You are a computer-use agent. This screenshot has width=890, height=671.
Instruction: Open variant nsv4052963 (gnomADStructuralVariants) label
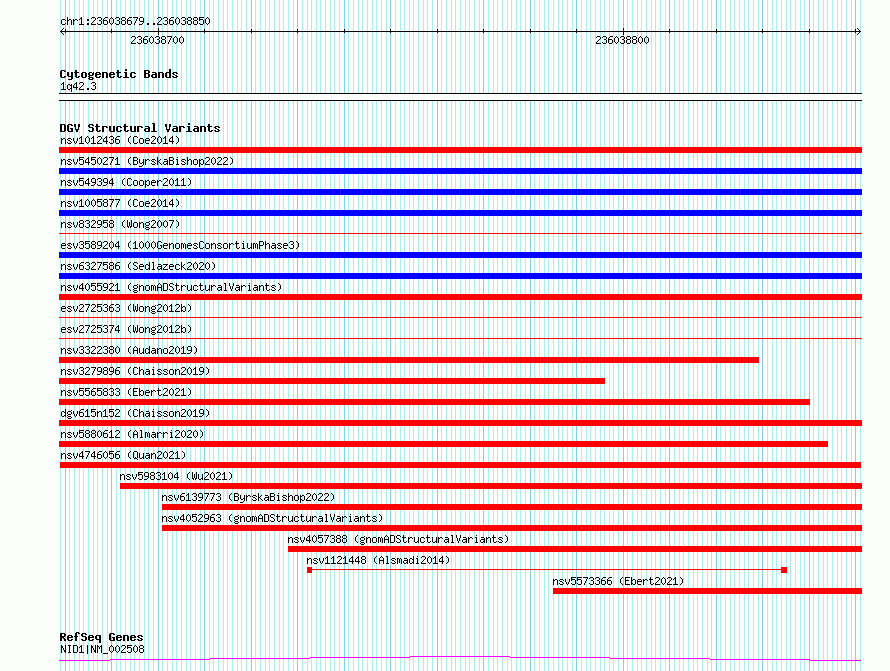pyautogui.click(x=272, y=518)
